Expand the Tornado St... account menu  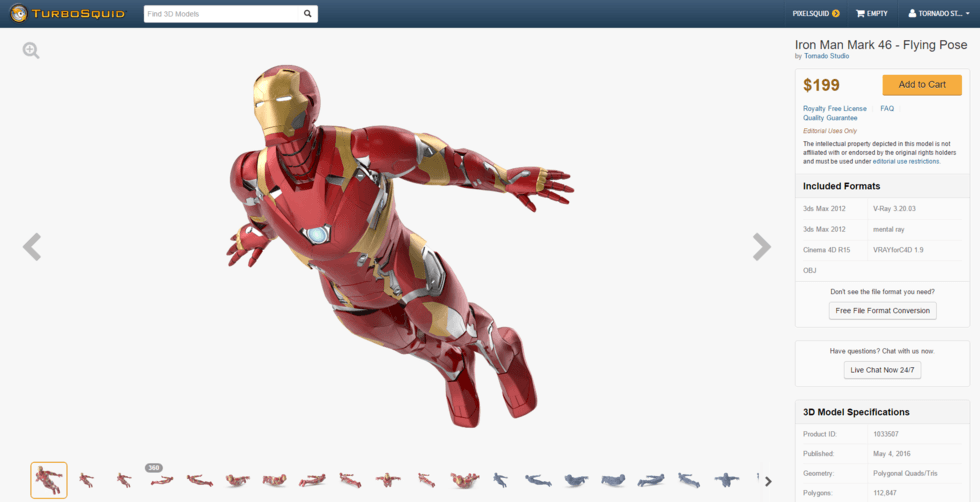(939, 14)
